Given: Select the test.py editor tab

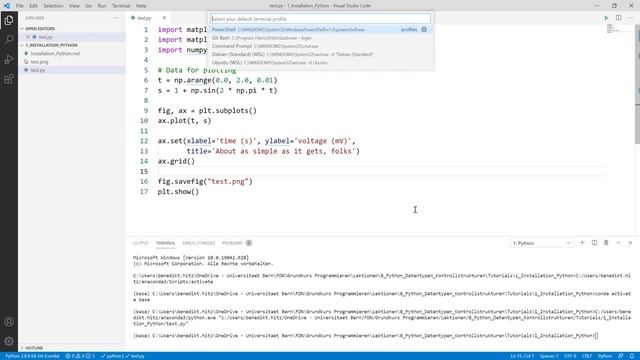Looking at the screenshot, I should pos(144,18).
